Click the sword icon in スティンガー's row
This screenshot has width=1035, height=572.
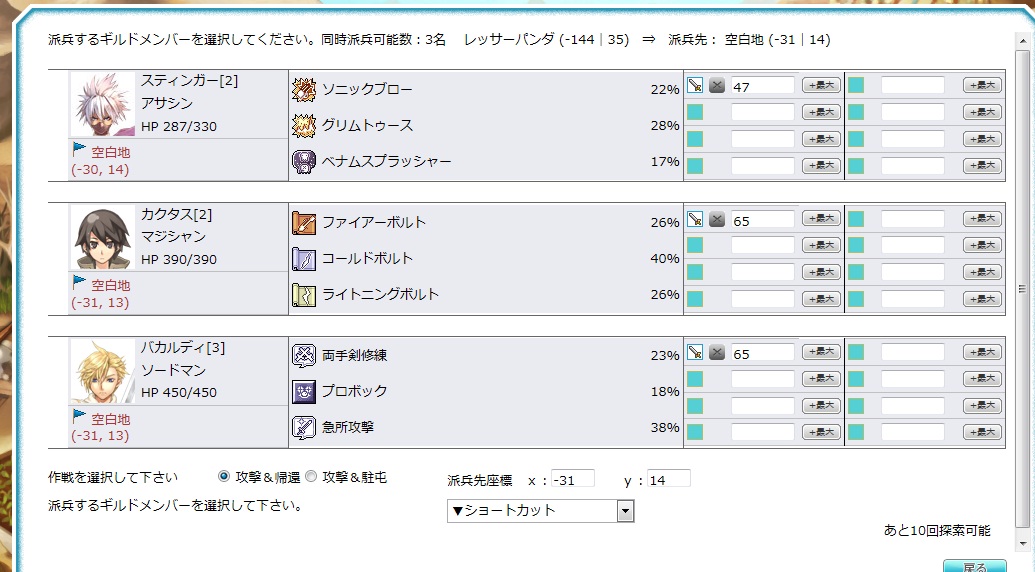695,86
